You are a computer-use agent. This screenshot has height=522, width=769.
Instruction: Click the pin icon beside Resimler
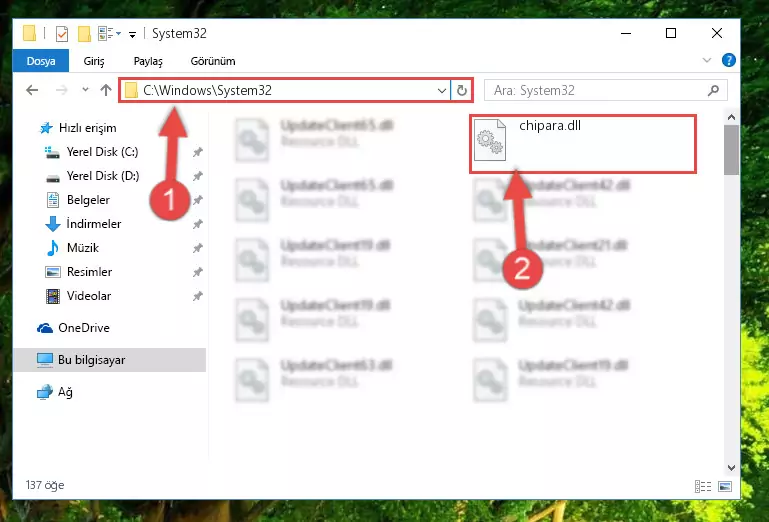[198, 272]
